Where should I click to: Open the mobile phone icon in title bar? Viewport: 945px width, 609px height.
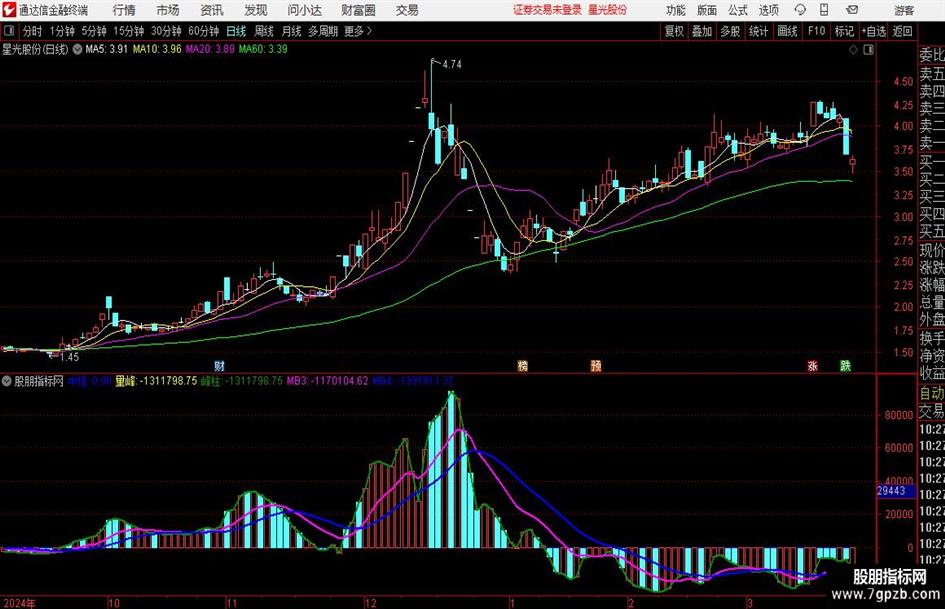pos(824,10)
